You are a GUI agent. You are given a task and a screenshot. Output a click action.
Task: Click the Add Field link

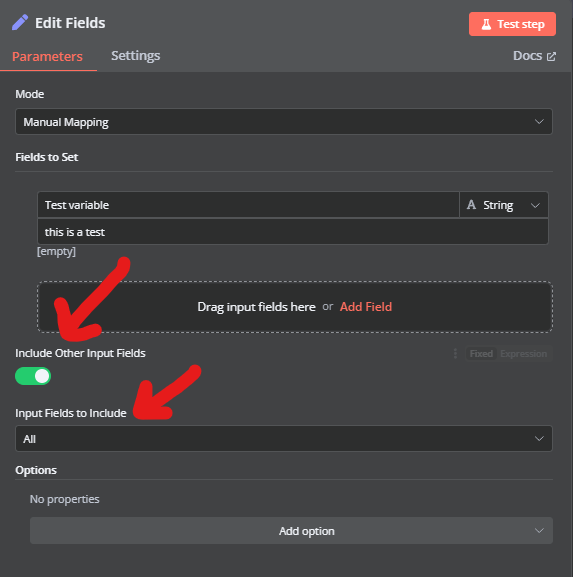[366, 307]
